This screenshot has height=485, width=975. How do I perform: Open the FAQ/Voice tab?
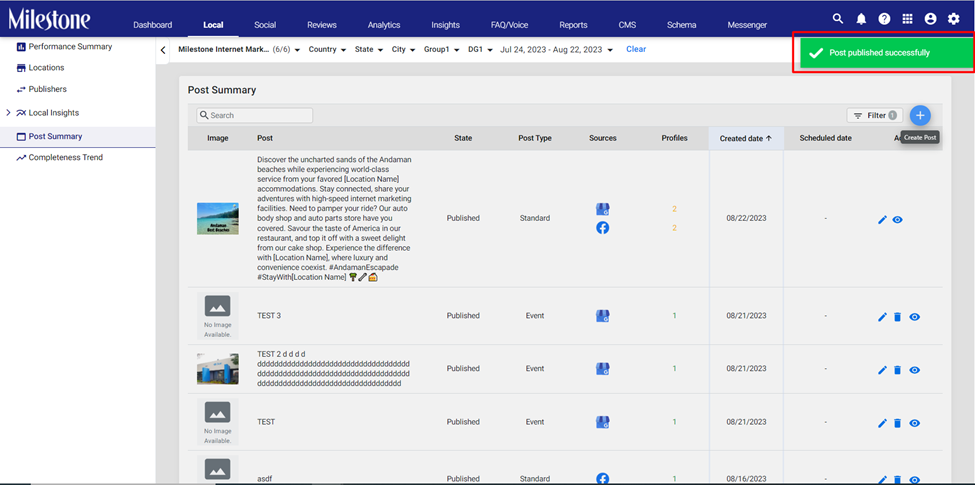click(509, 25)
